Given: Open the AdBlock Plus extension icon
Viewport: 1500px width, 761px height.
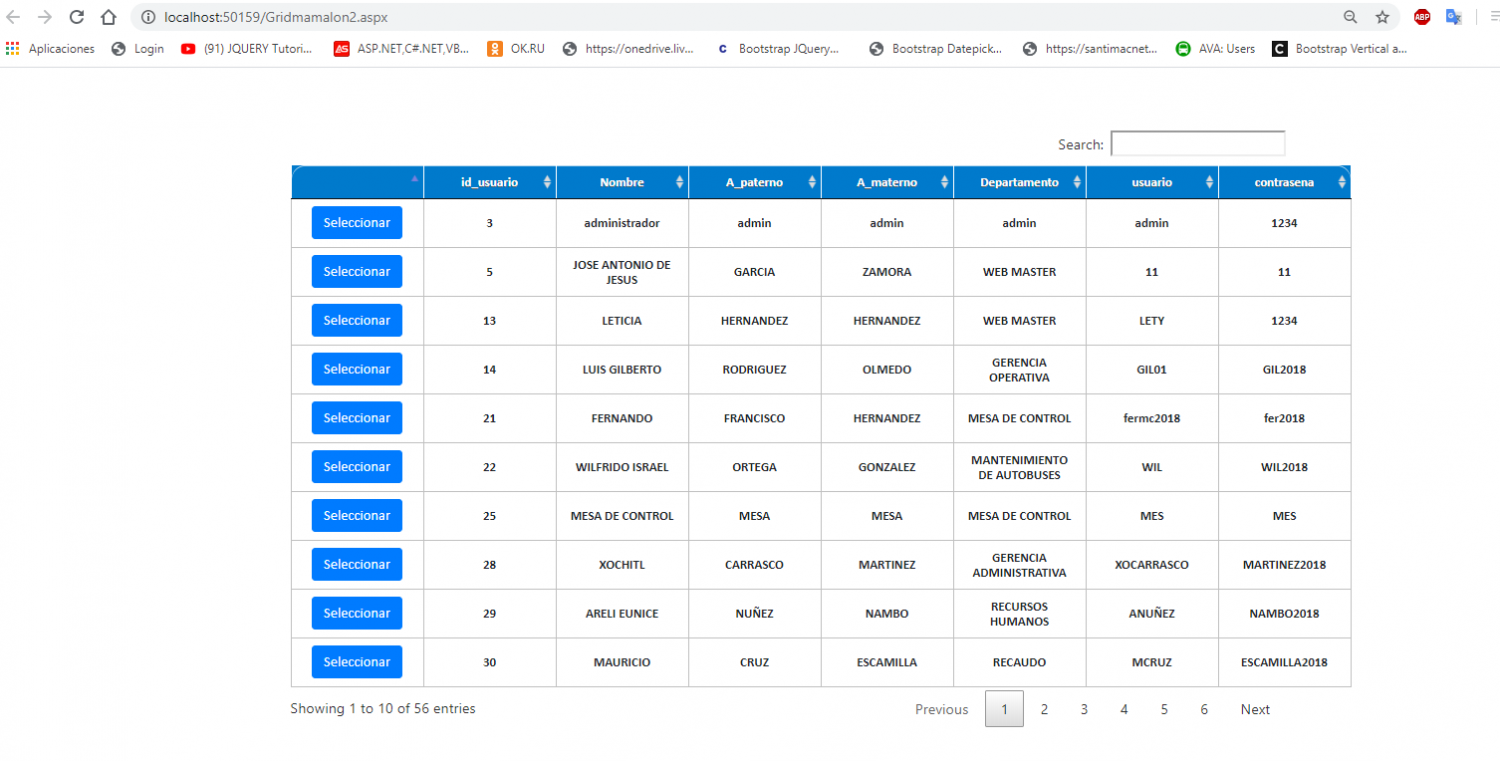Looking at the screenshot, I should [x=1422, y=17].
